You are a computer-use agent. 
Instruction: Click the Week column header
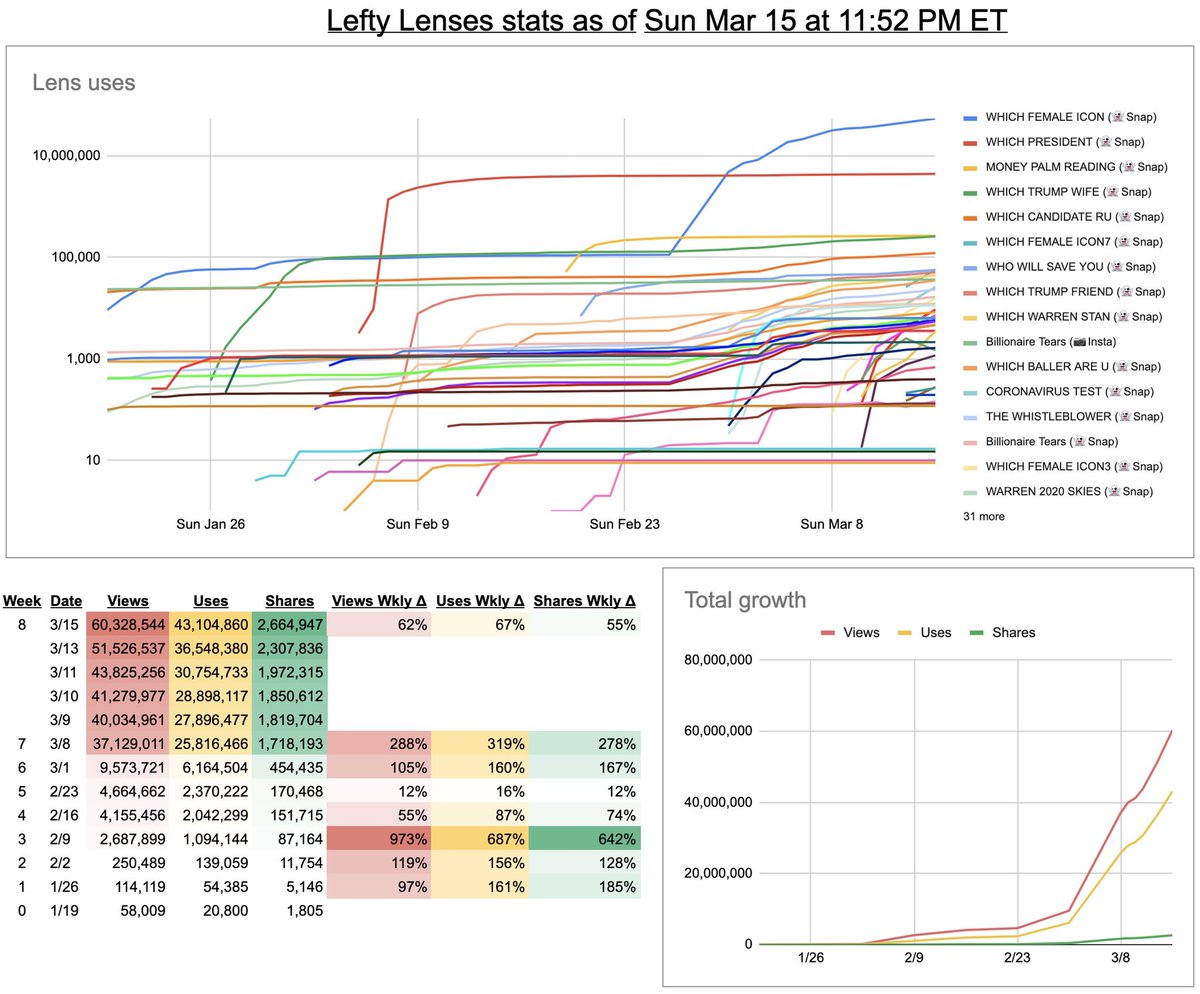(21, 601)
